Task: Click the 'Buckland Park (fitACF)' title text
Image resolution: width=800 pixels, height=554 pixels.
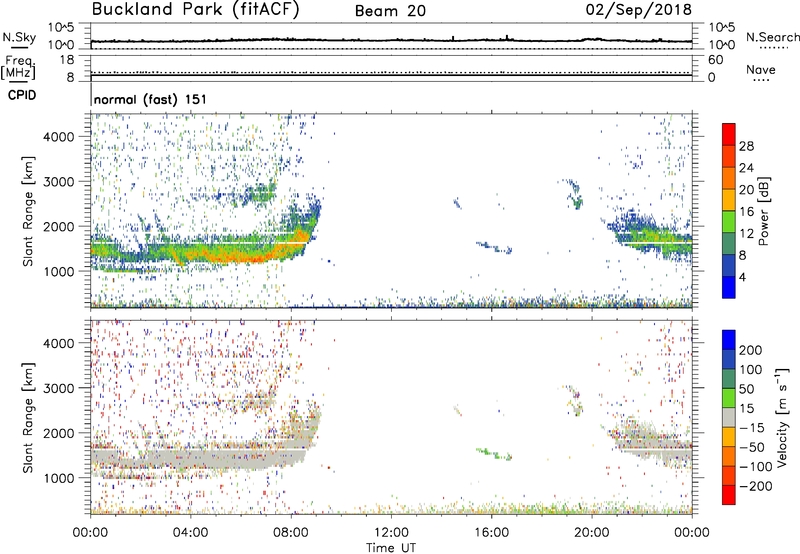Action: [x=195, y=10]
